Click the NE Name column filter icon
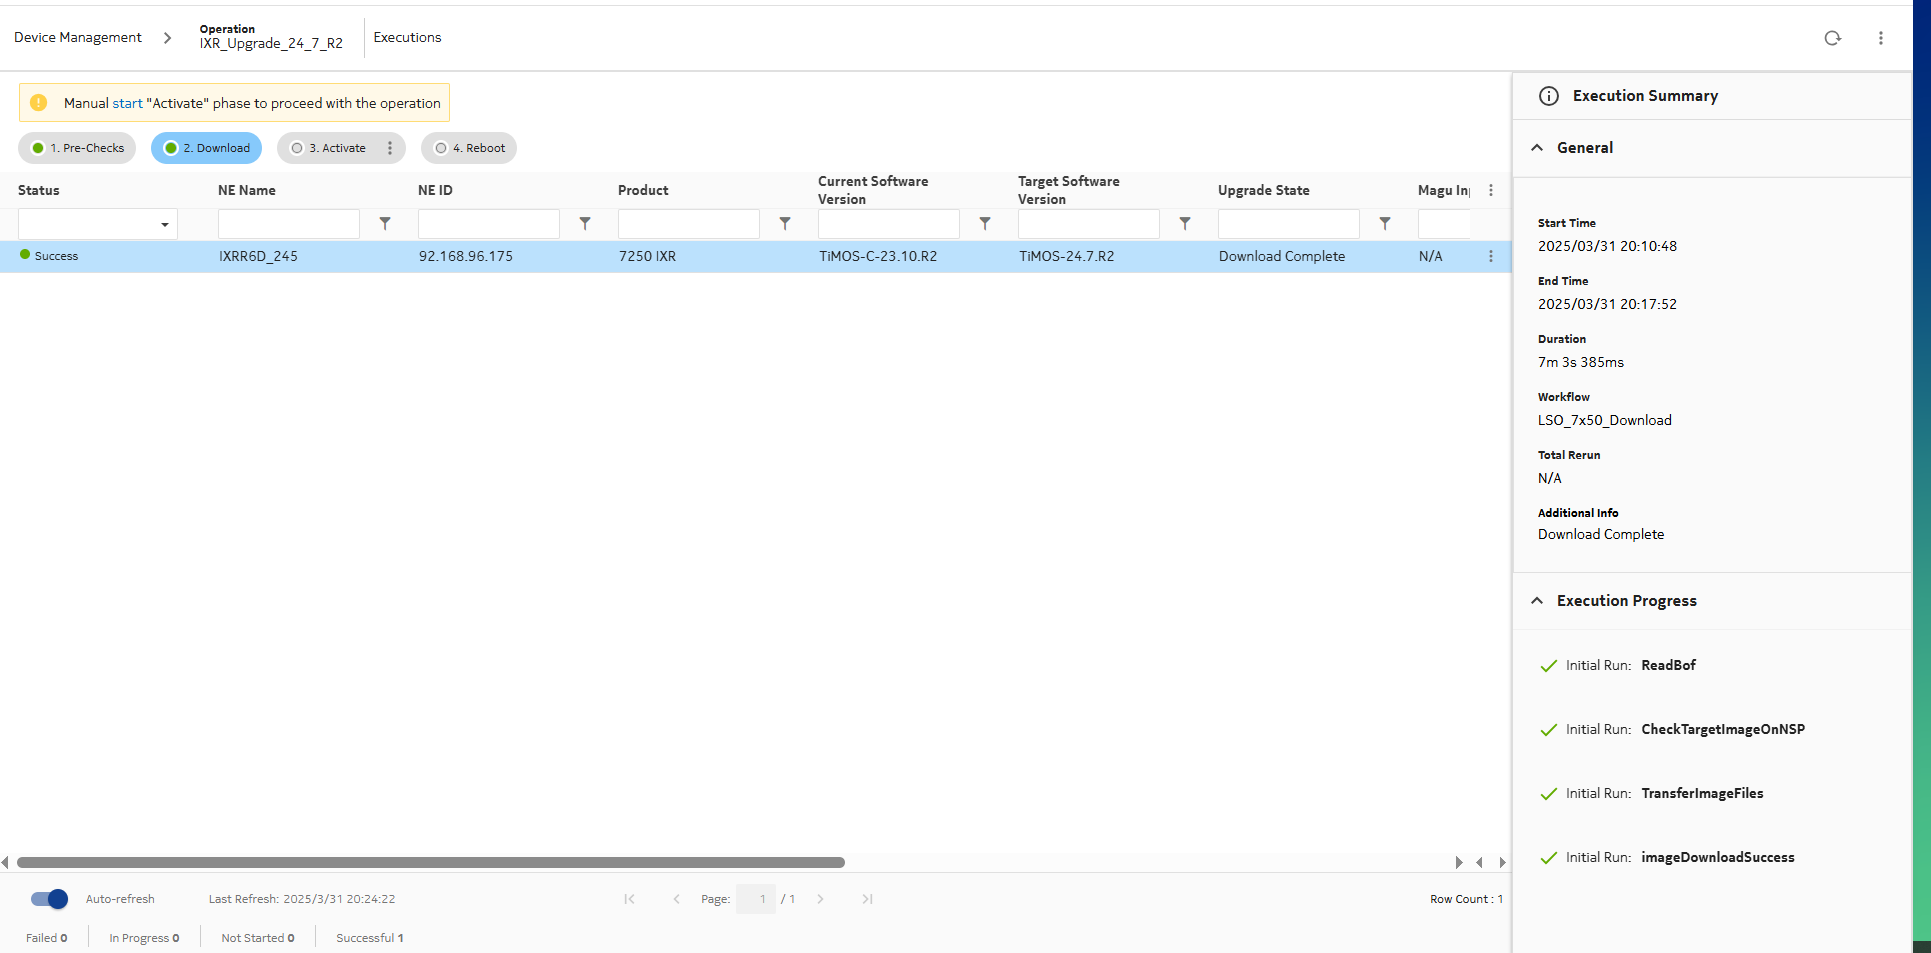The image size is (1931, 953). pos(385,224)
